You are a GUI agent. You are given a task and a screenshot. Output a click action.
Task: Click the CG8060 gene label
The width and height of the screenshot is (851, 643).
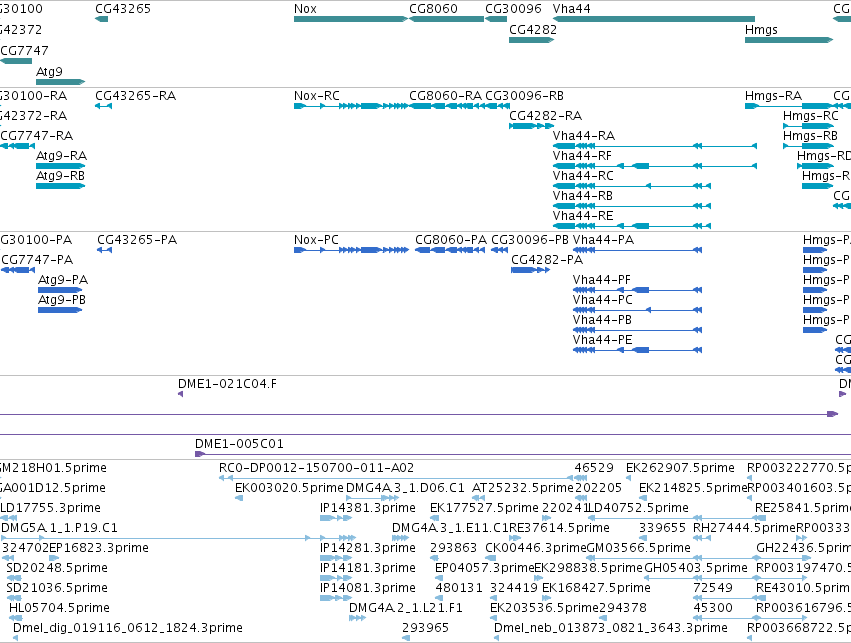(x=433, y=9)
